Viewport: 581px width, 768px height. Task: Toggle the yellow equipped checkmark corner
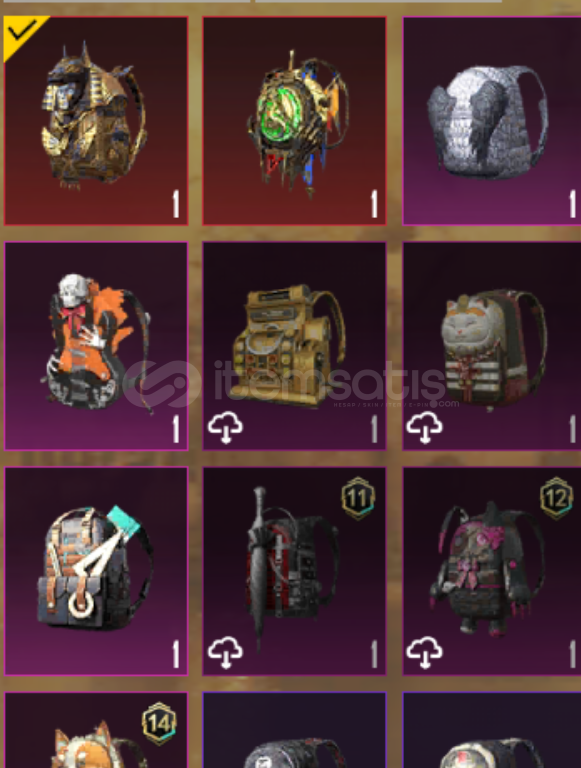pyautogui.click(x=22, y=34)
